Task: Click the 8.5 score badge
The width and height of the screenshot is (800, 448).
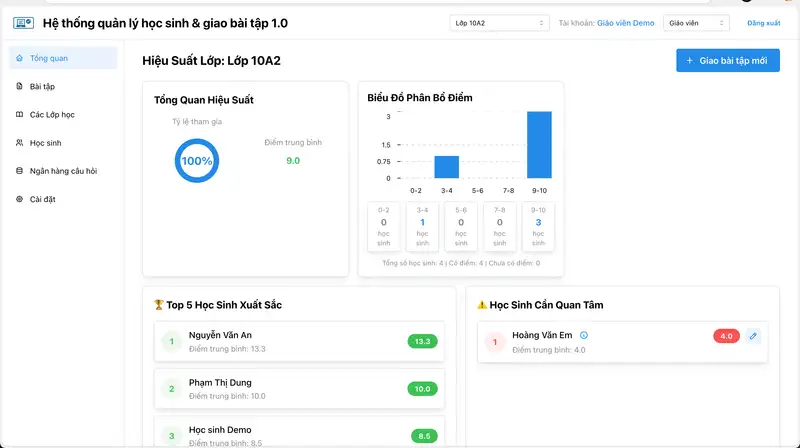Action: 424,436
